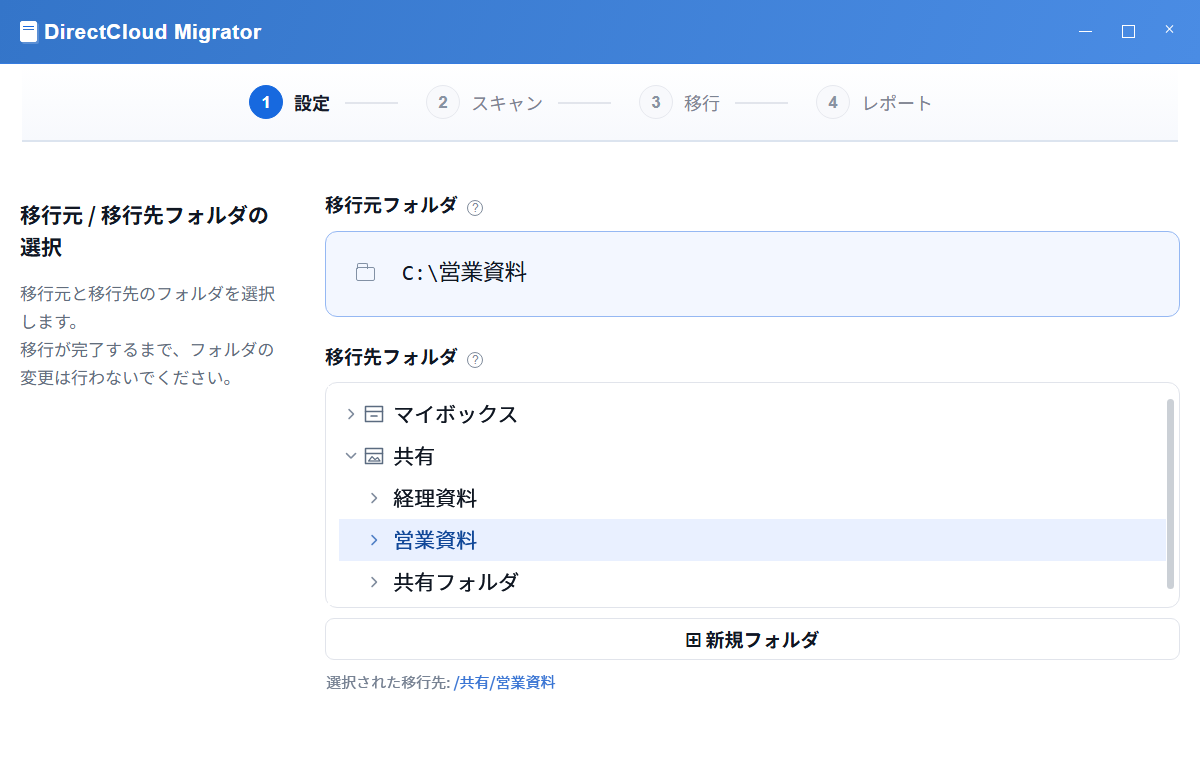
Task: Select the 営業資料 destination folder
Action: pyautogui.click(x=752, y=540)
